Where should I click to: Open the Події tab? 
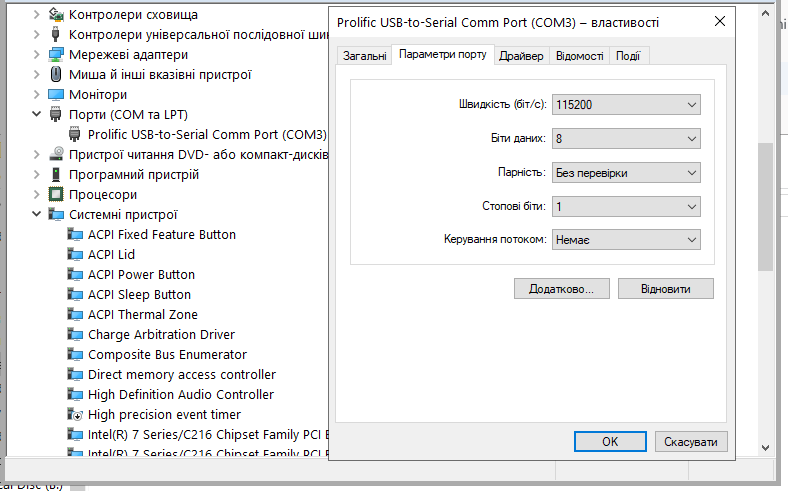coord(628,56)
